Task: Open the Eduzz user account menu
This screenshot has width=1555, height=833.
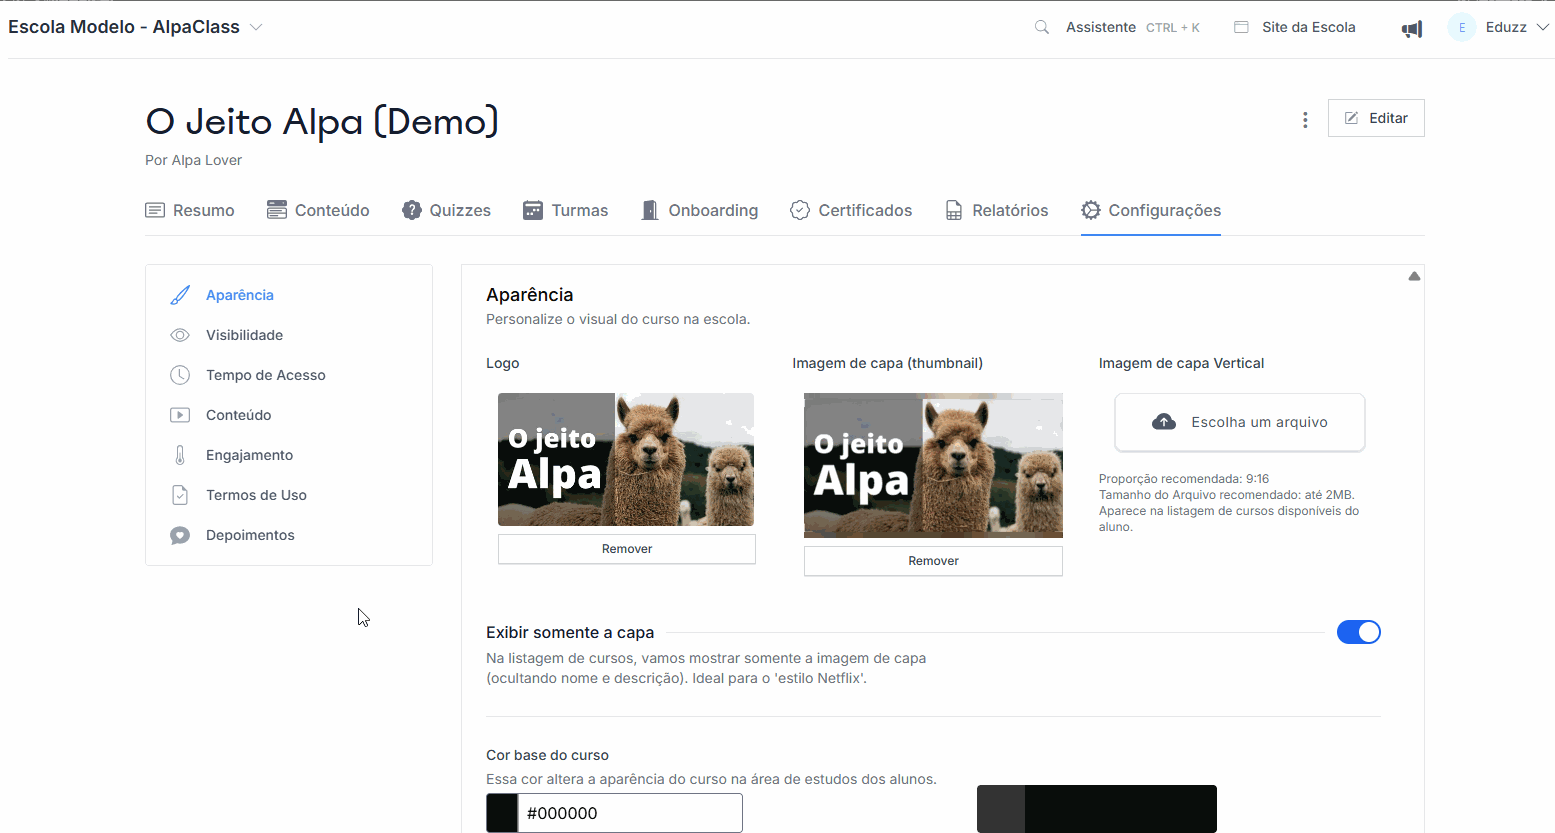Action: click(x=1505, y=28)
